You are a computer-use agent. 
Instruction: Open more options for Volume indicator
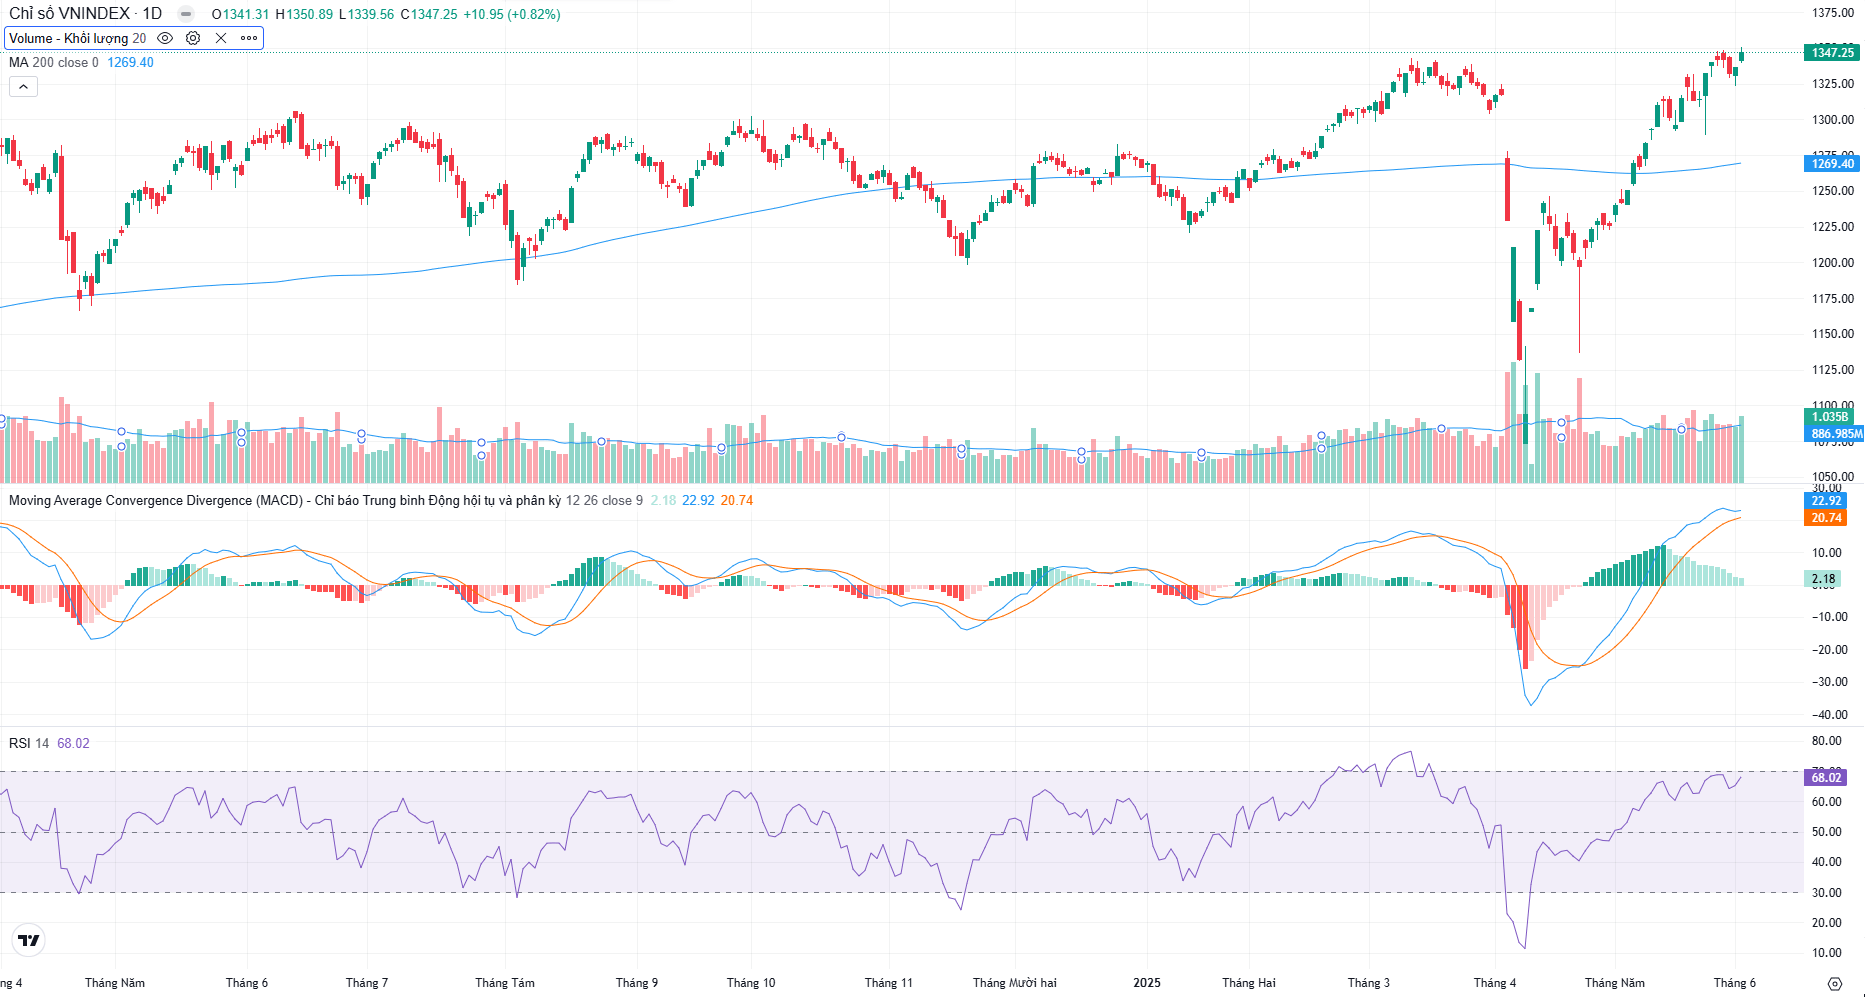tap(249, 38)
